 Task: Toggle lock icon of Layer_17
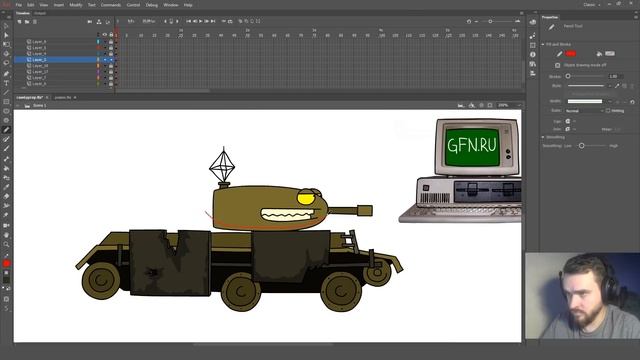tap(111, 72)
